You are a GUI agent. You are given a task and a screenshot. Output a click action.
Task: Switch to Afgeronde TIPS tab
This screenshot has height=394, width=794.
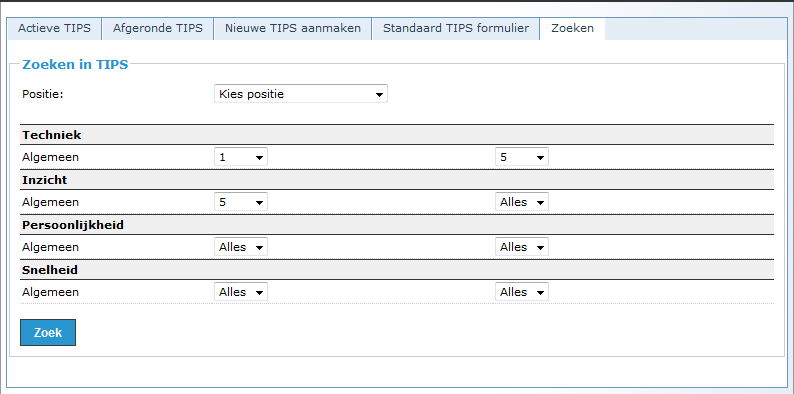(157, 28)
